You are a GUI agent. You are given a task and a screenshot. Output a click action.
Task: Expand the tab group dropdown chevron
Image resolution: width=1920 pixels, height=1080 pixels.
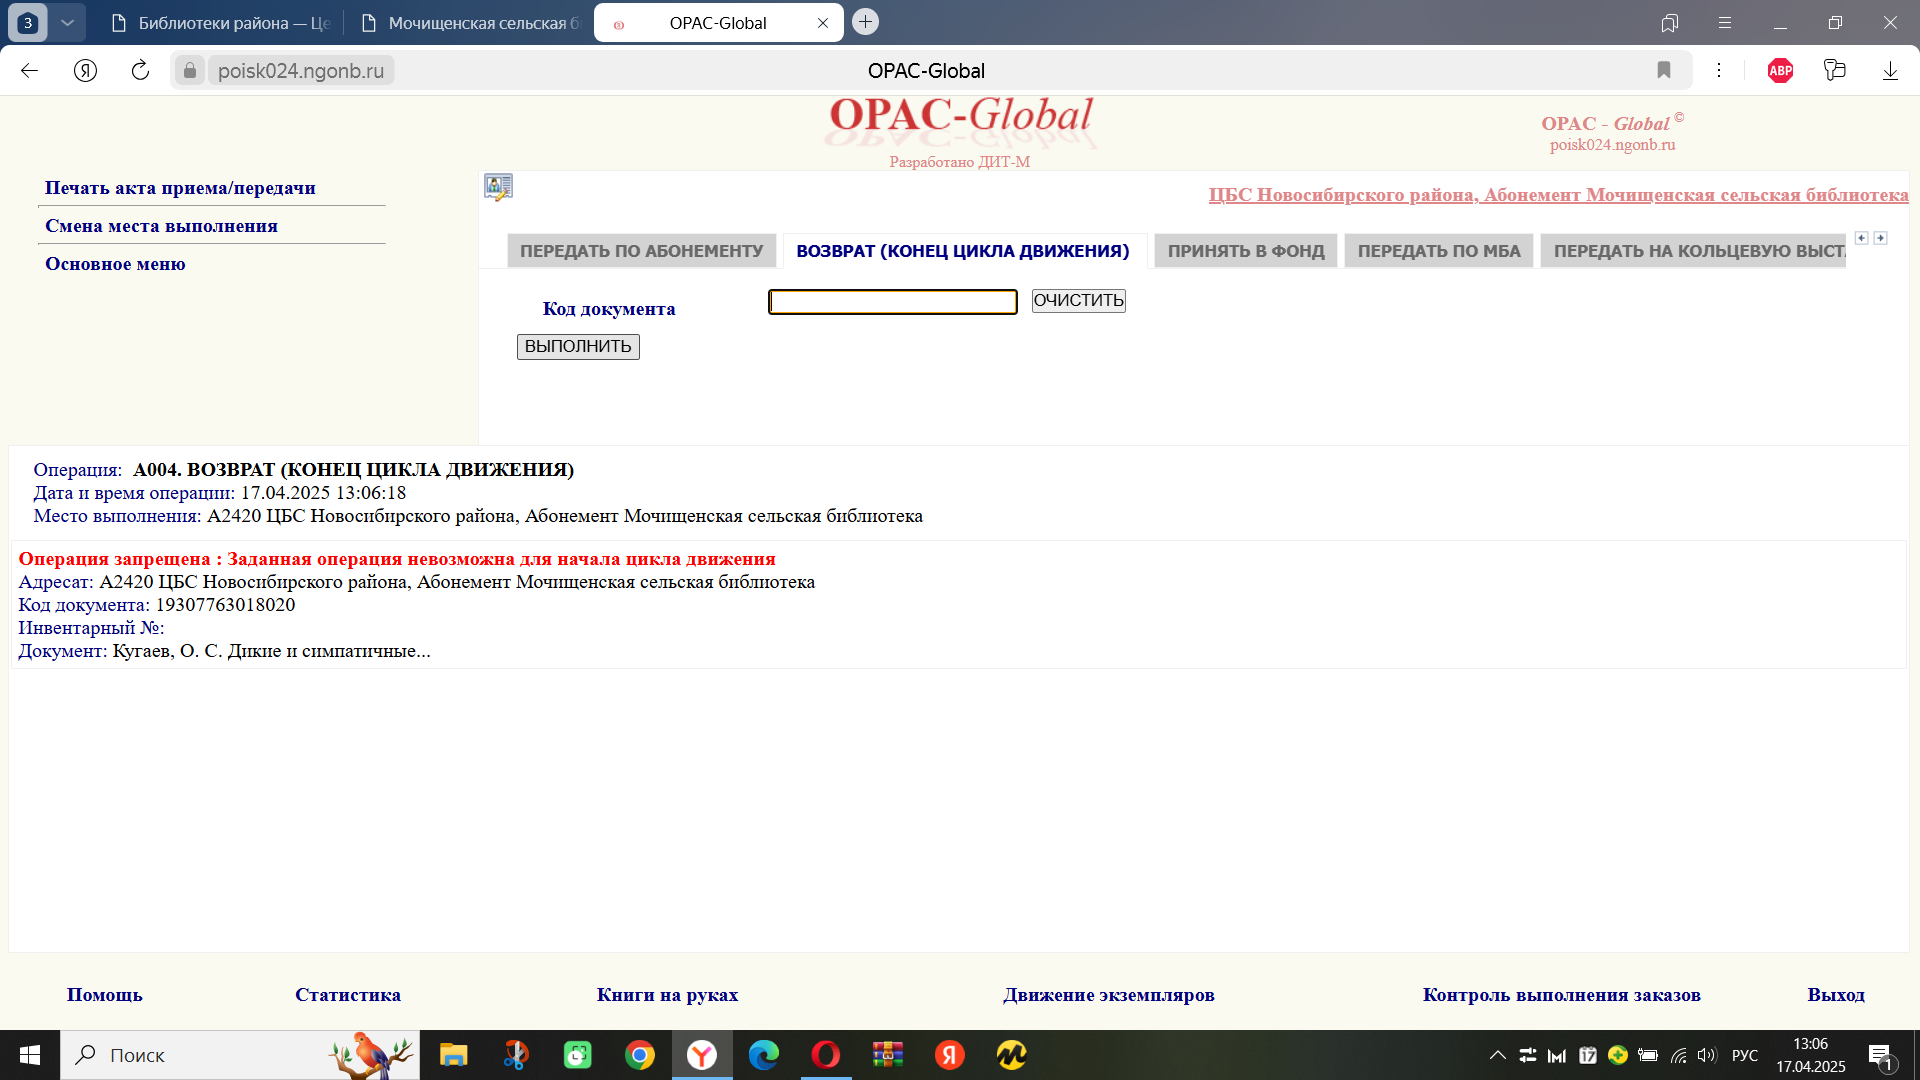[67, 22]
